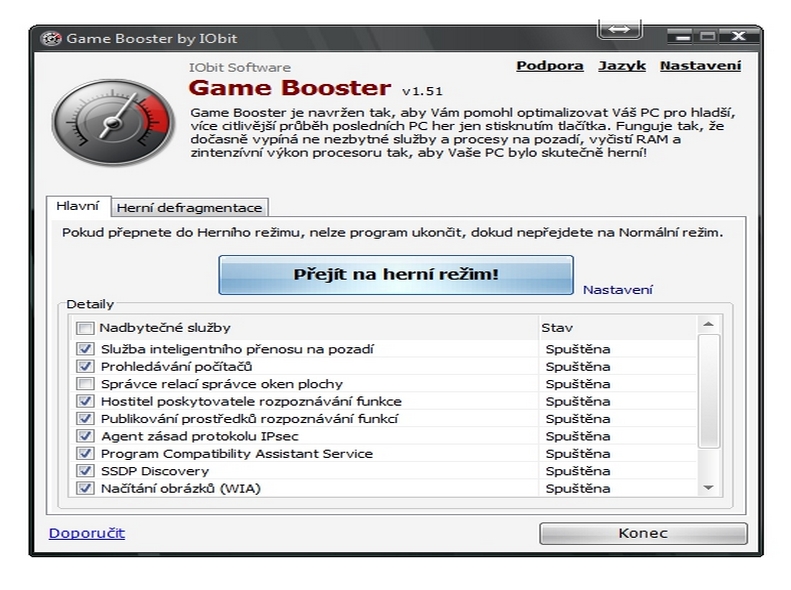Click Spuštěna status in Načítání obrázků (WIA) row

click(x=578, y=489)
